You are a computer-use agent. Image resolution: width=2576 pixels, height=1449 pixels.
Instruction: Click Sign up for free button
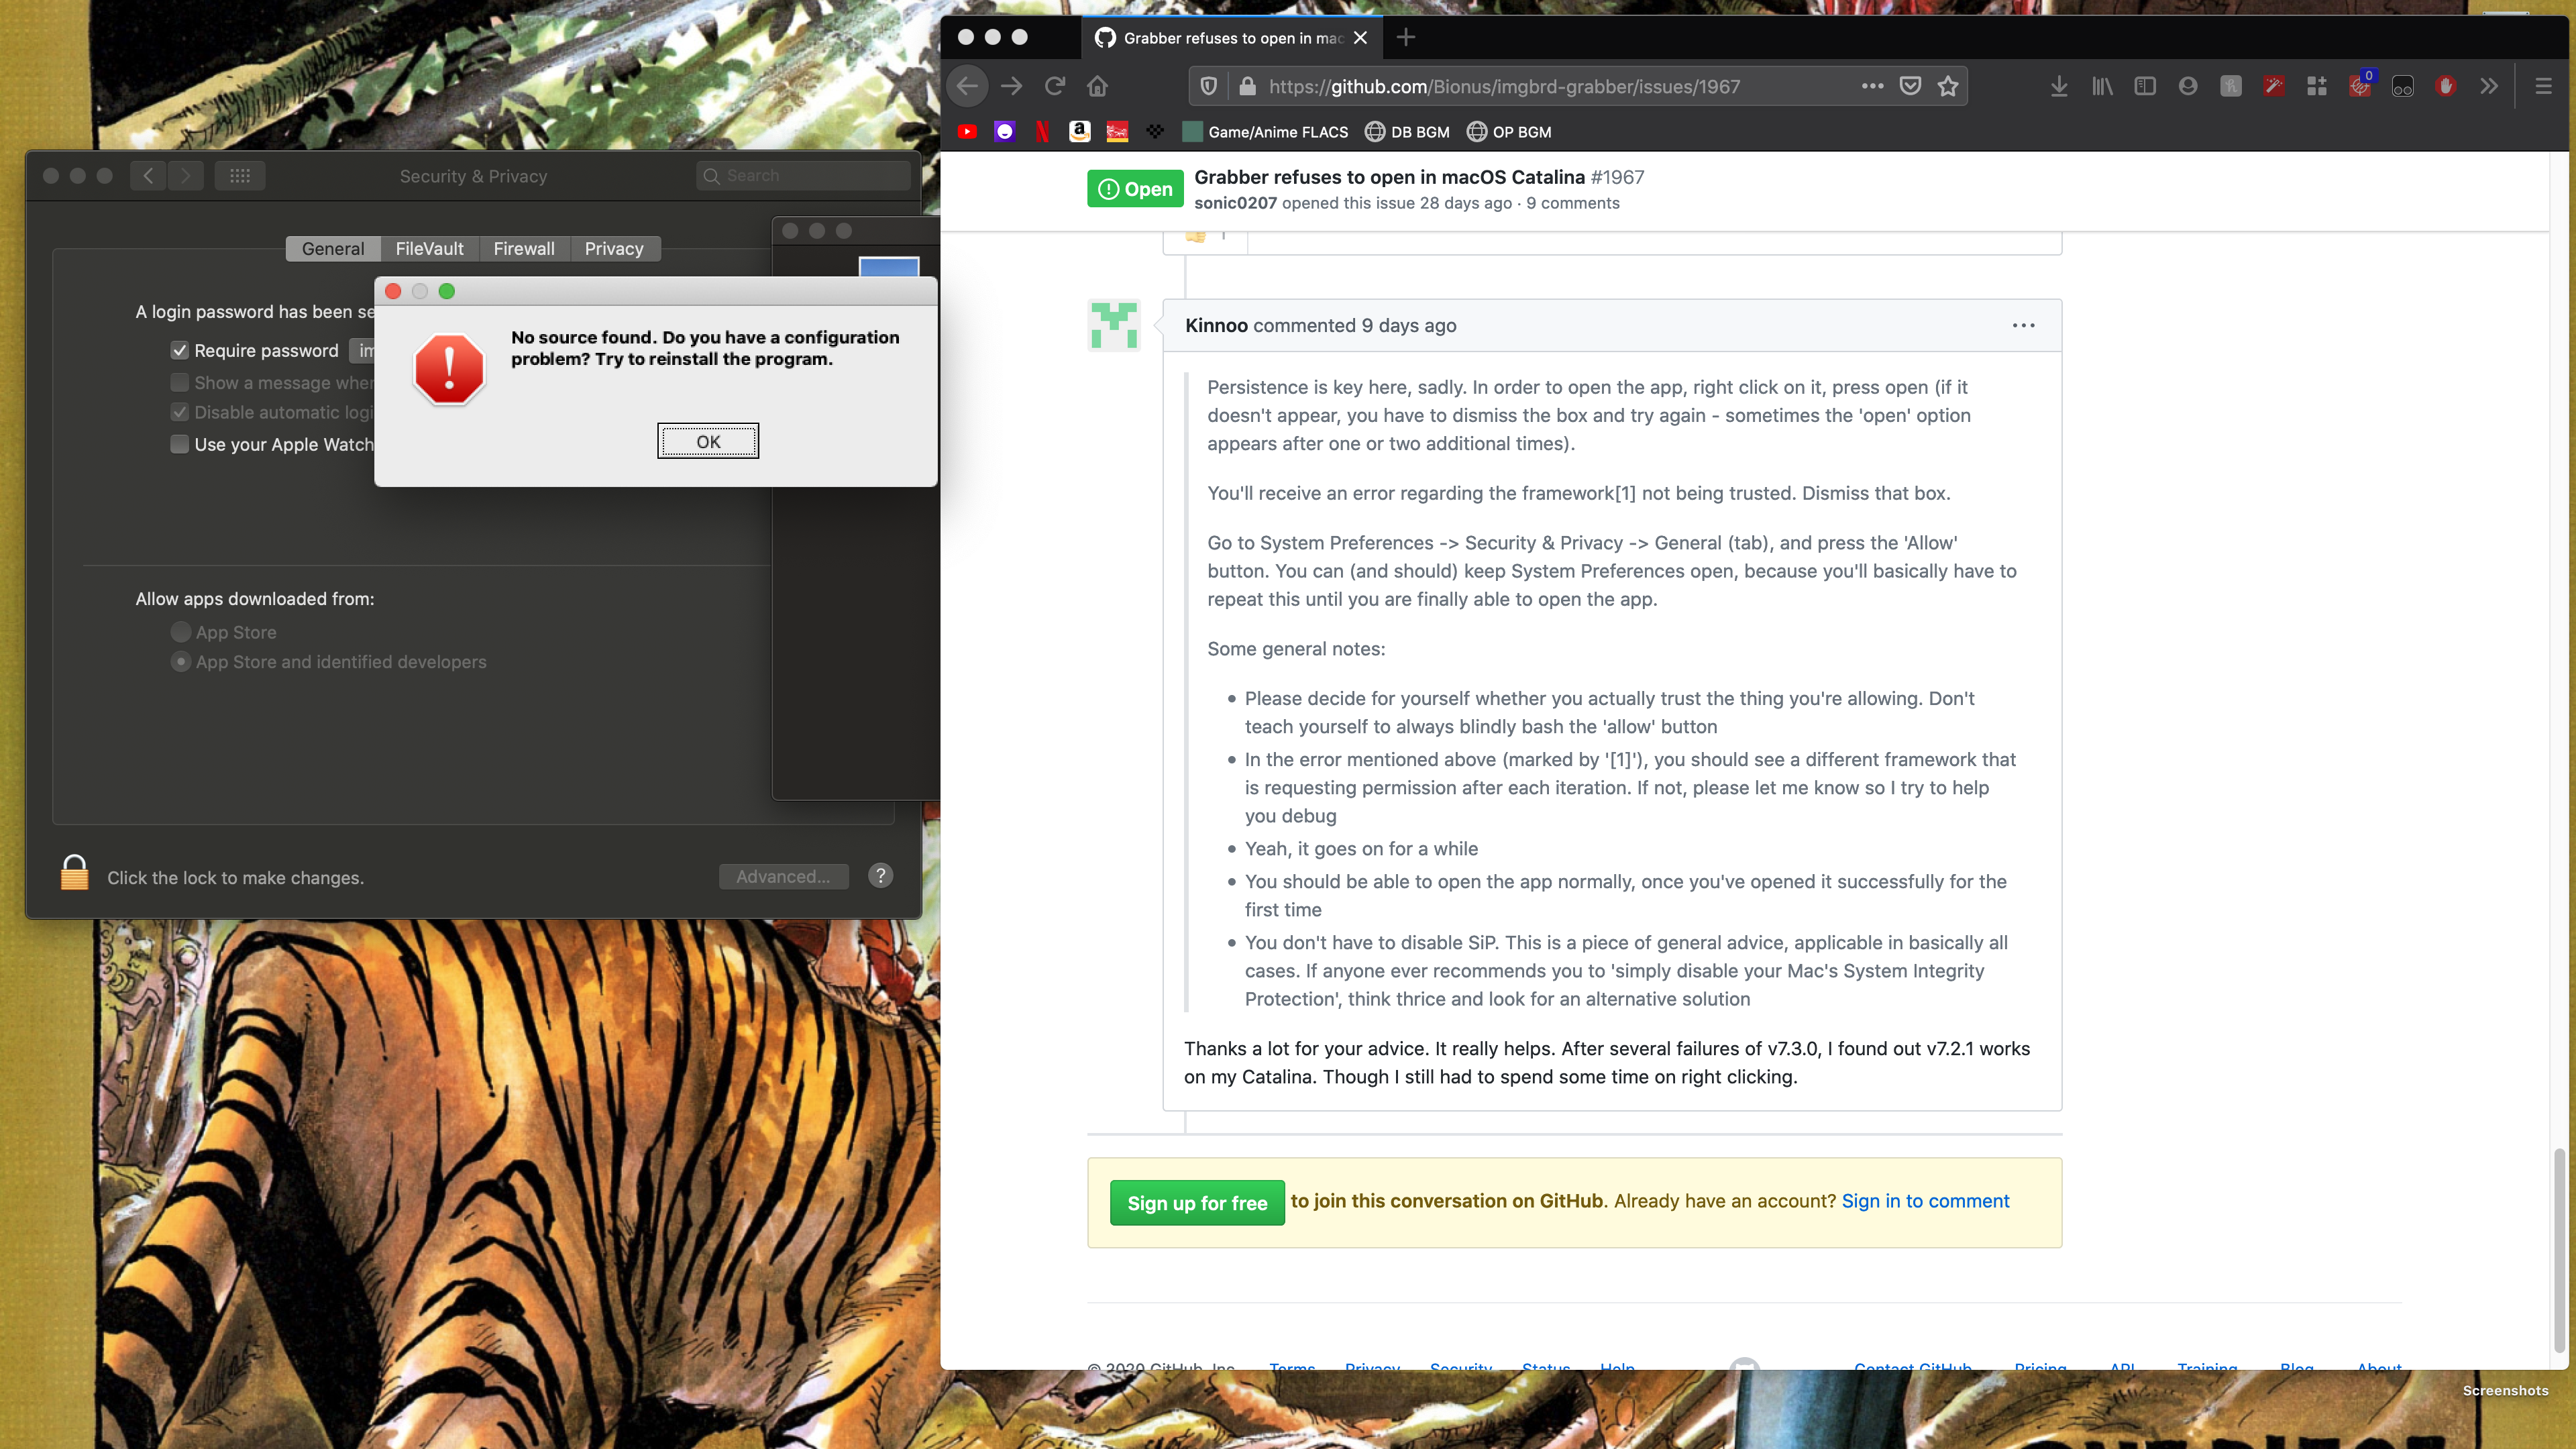click(1197, 1203)
